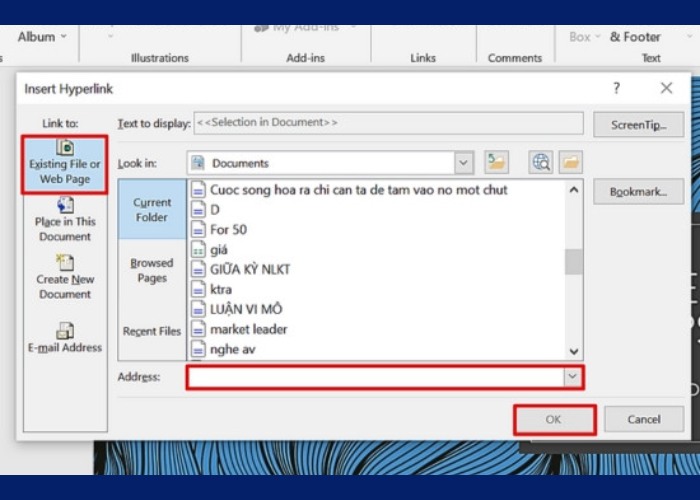Select the file 'ktra'

(212, 289)
